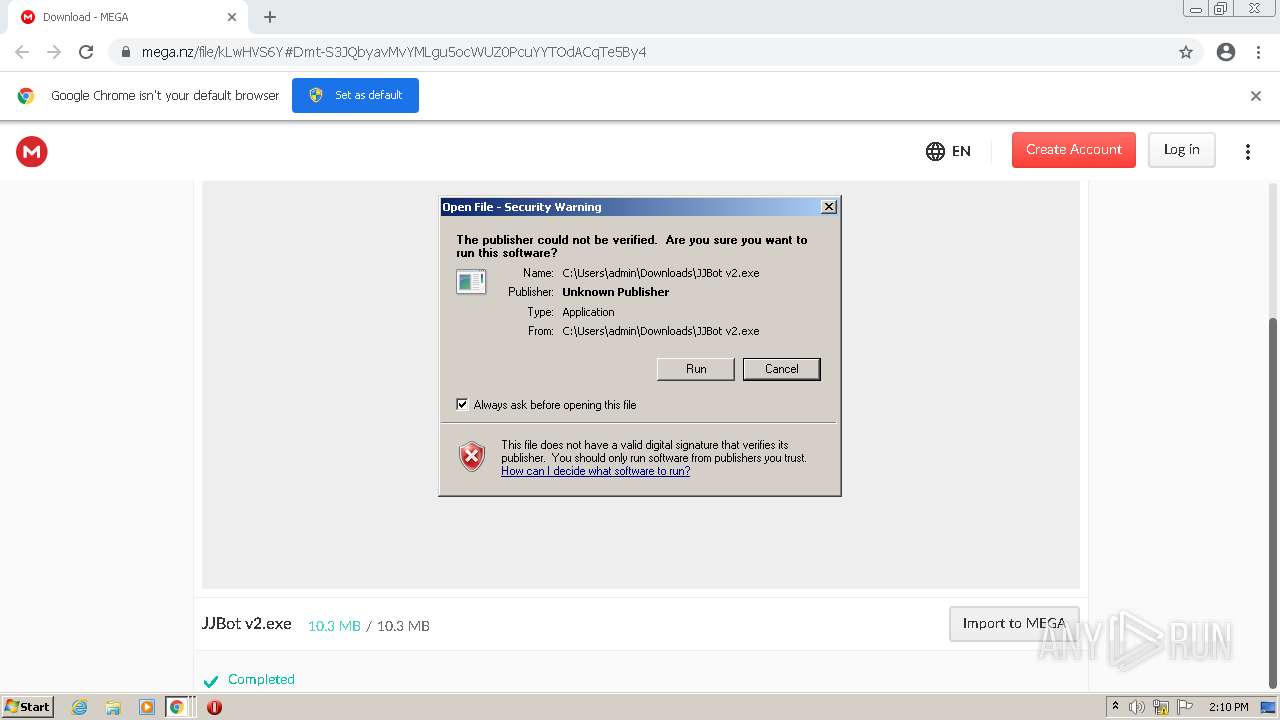Click the taskbar clock 2:10 PM
1280x720 pixels.
click(1228, 707)
